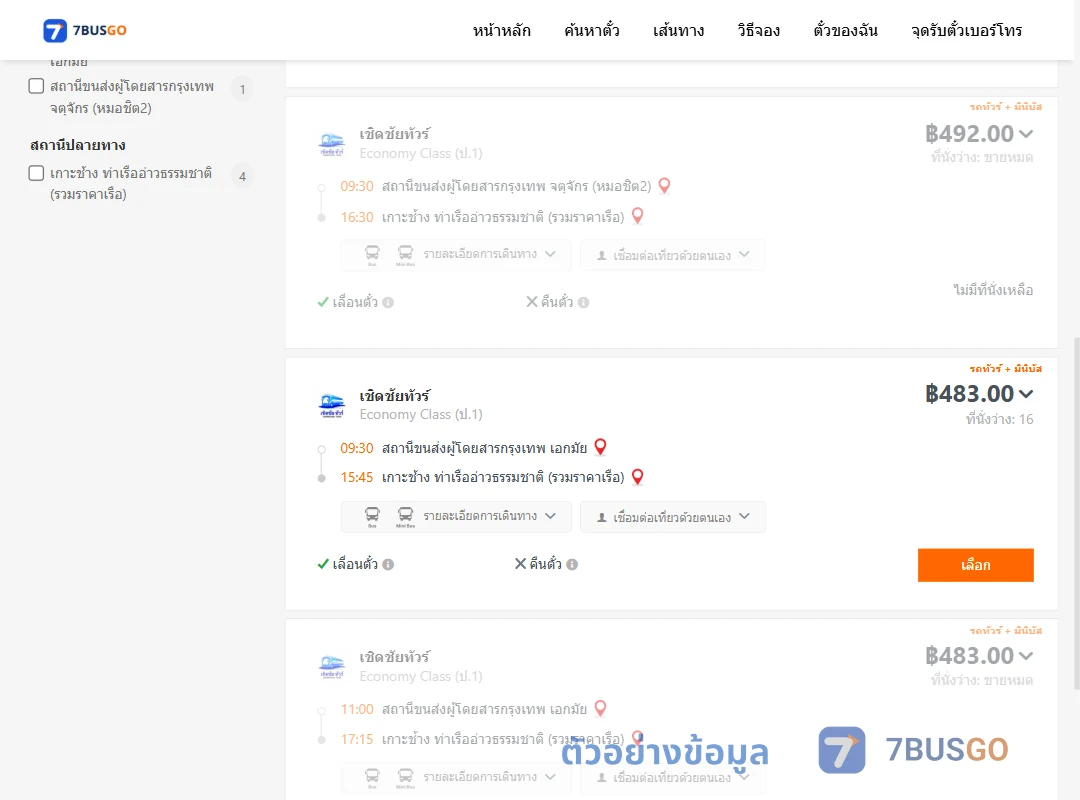The image size is (1080, 800).
Task: Click bus icon on 11:00 departure card
Action: 372,778
